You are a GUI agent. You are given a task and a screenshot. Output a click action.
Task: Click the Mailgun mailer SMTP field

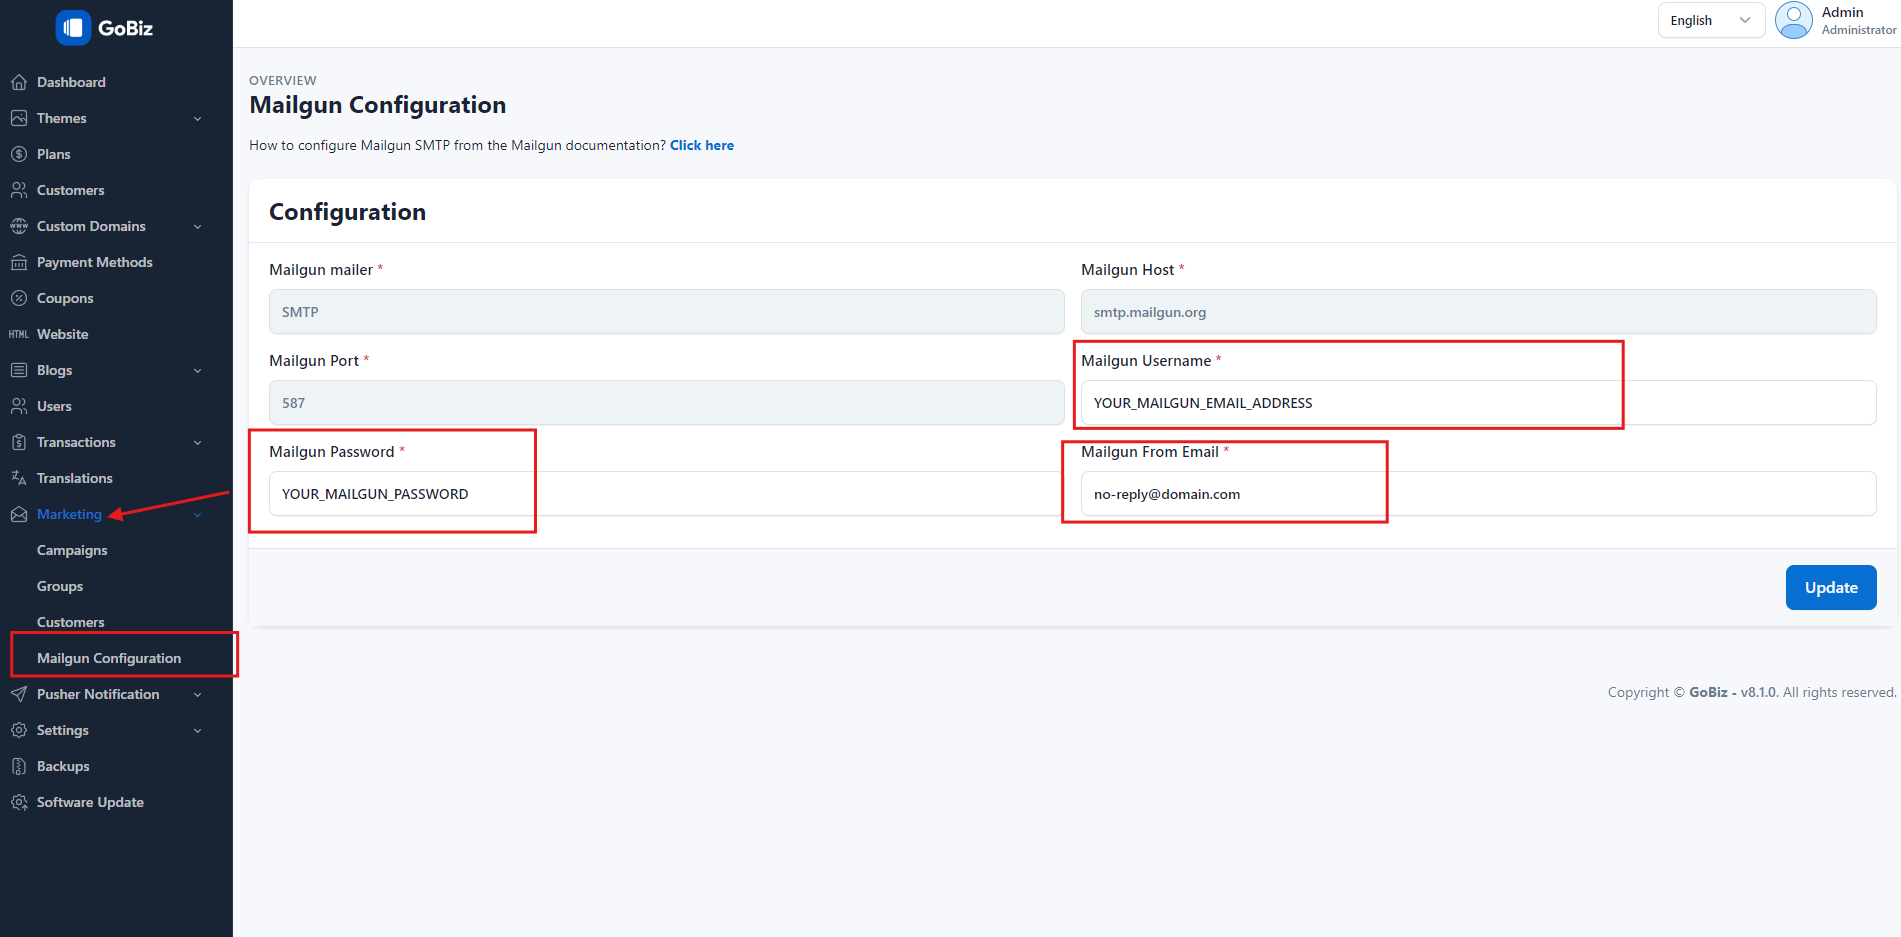point(666,312)
